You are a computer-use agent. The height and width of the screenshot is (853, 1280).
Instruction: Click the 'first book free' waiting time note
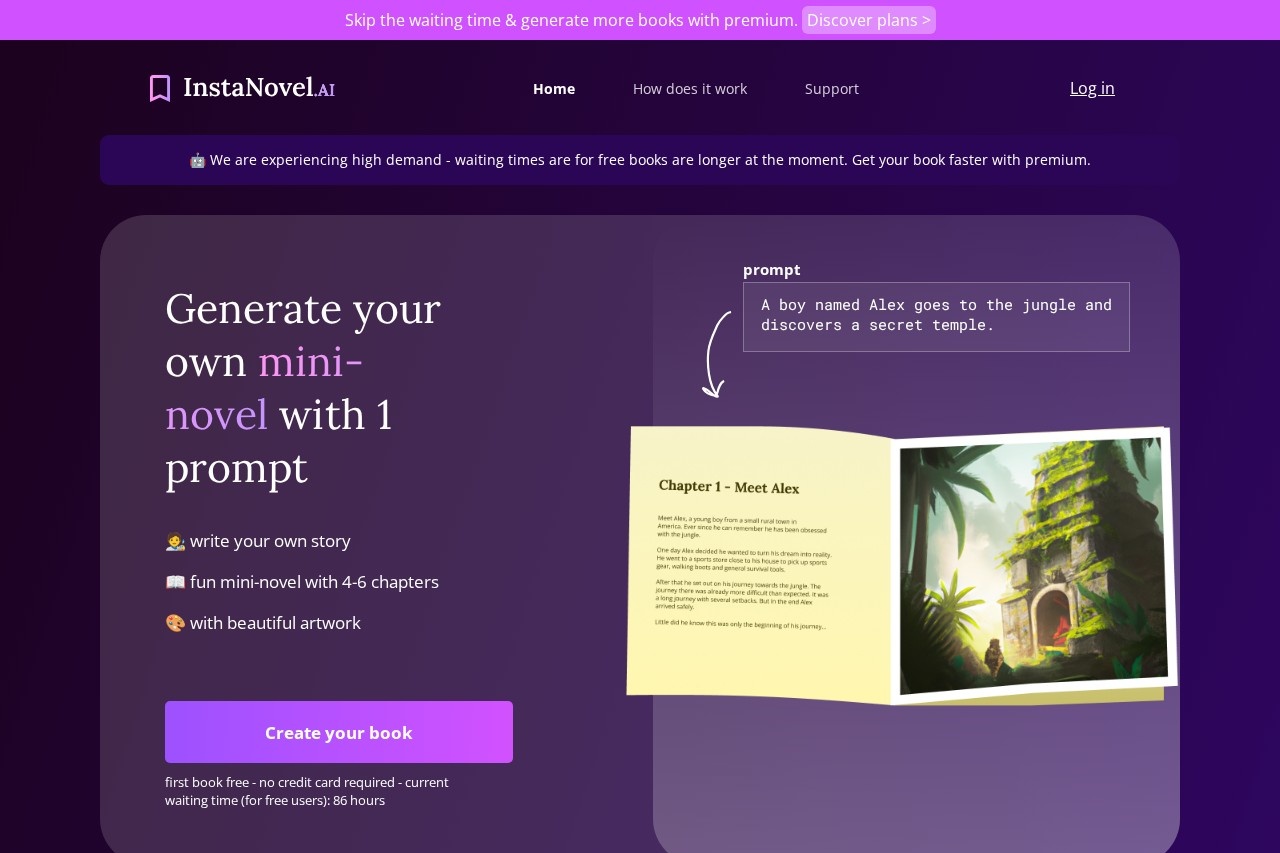[x=307, y=791]
